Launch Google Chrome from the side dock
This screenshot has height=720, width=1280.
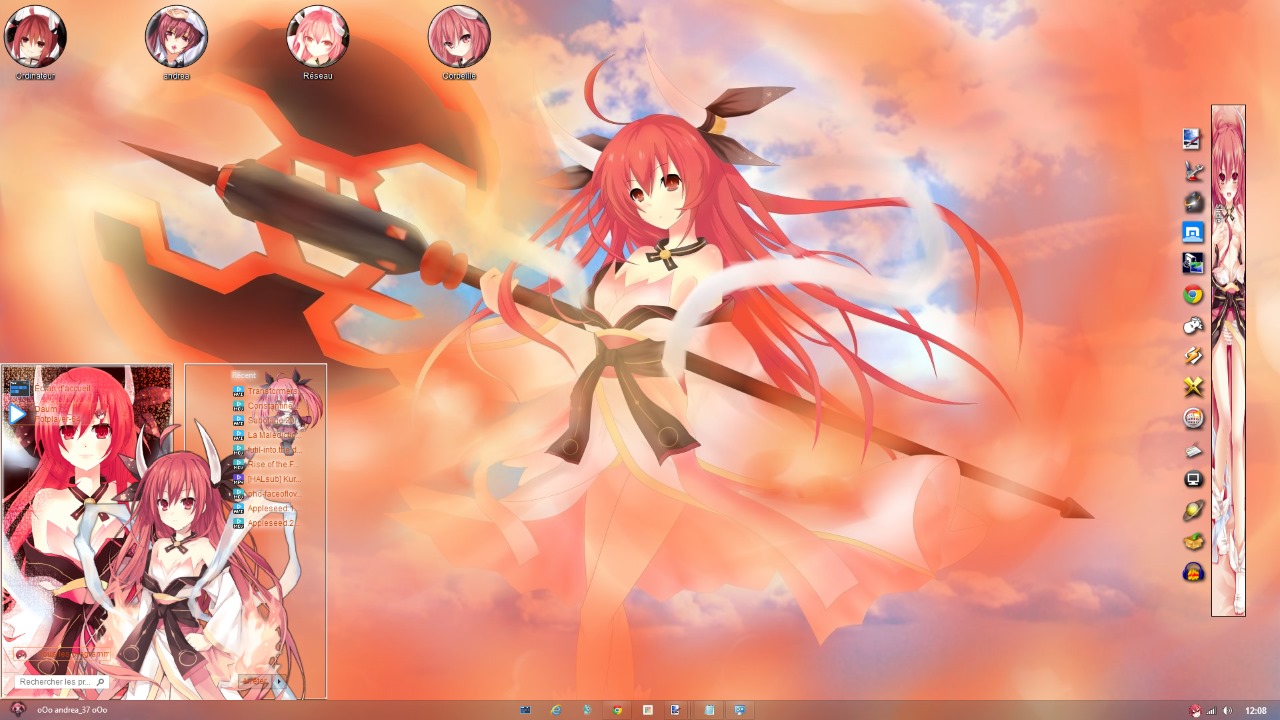[x=1193, y=294]
